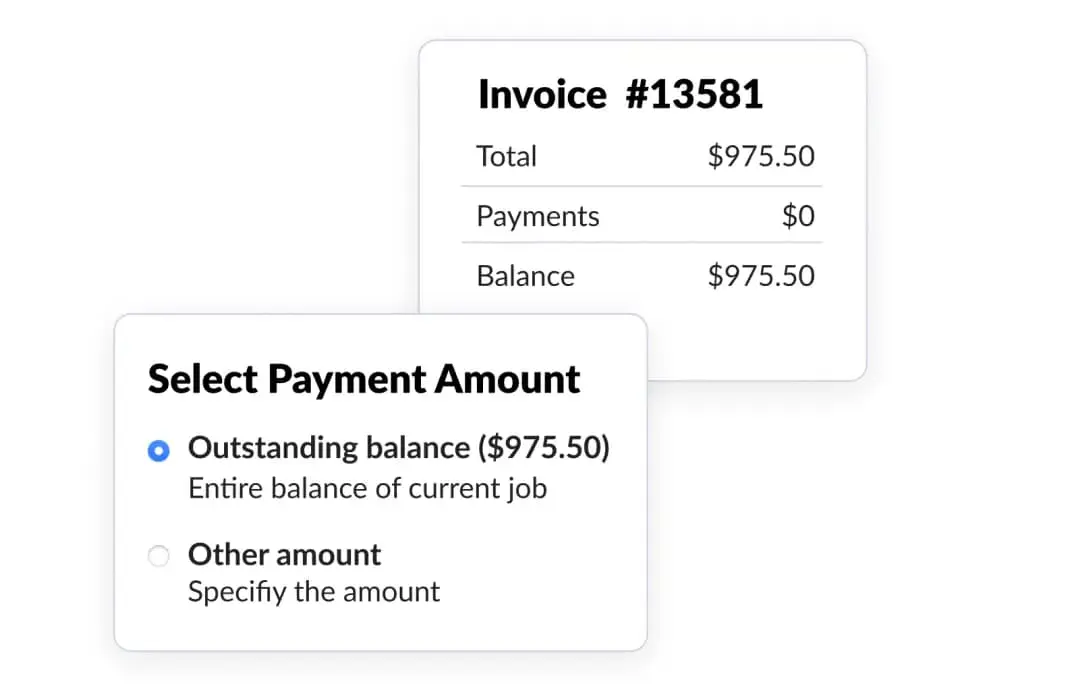Click the Total value $975.50
Screen dimensions: 1074x700
761,157
